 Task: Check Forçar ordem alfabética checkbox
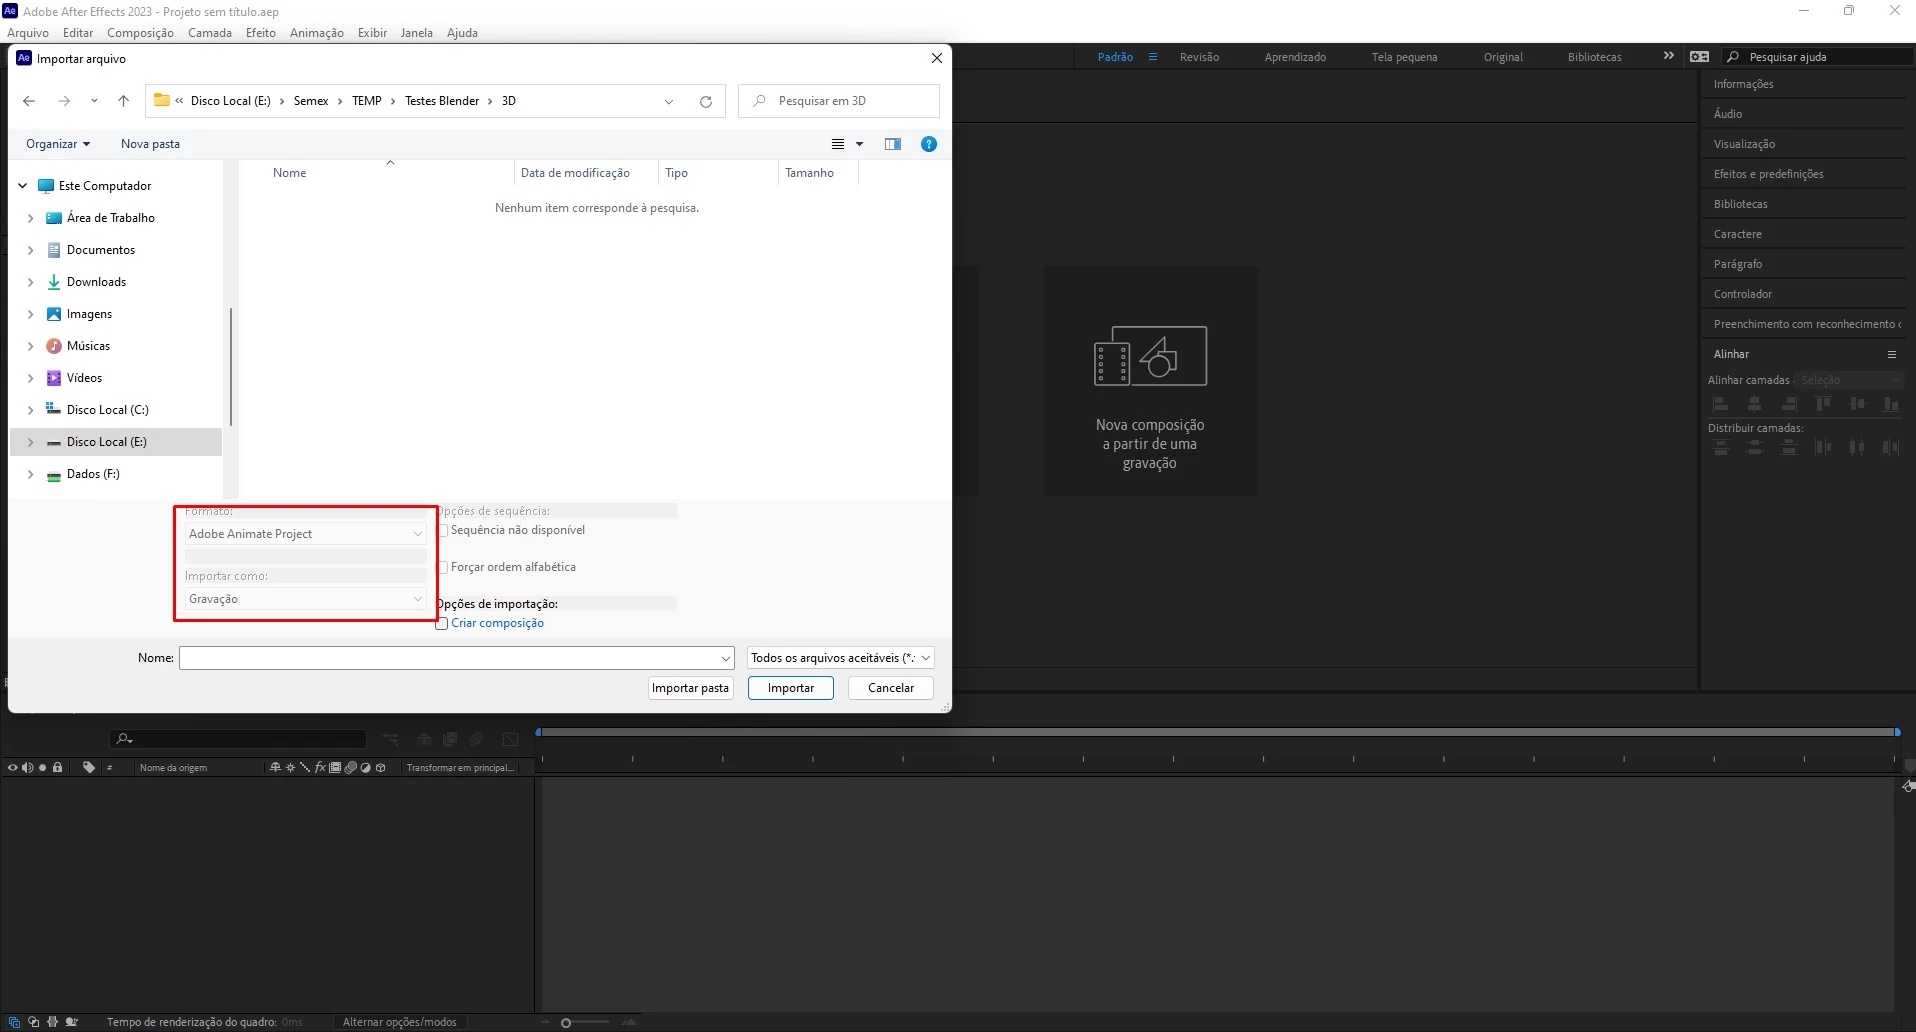point(442,568)
